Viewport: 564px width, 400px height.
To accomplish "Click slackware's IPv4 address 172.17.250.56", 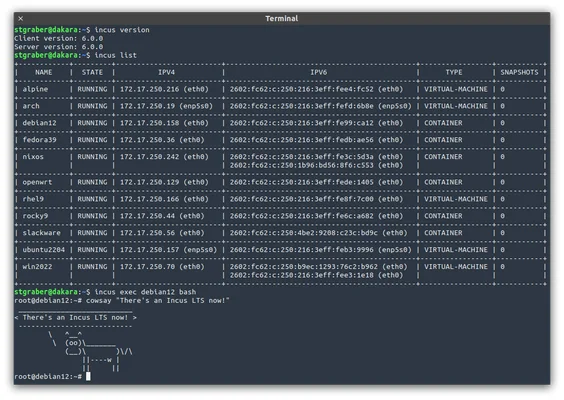I will 147,233.
